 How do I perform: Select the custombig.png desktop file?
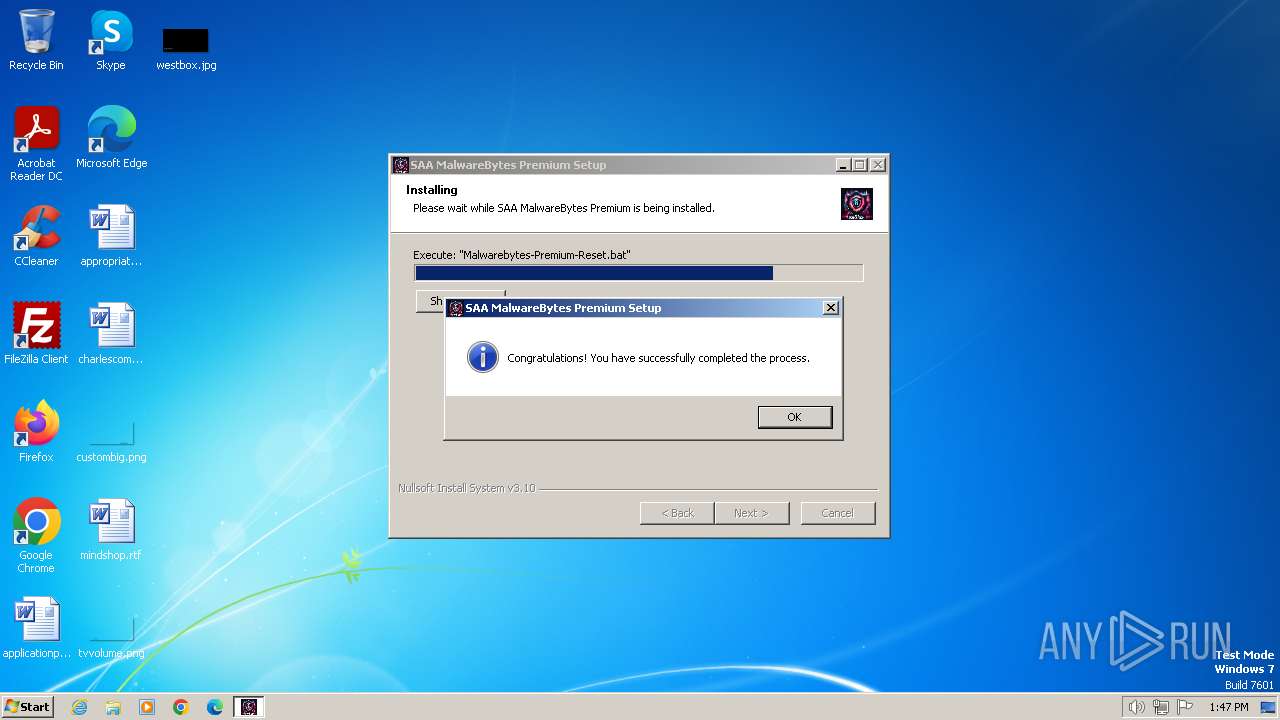111,440
